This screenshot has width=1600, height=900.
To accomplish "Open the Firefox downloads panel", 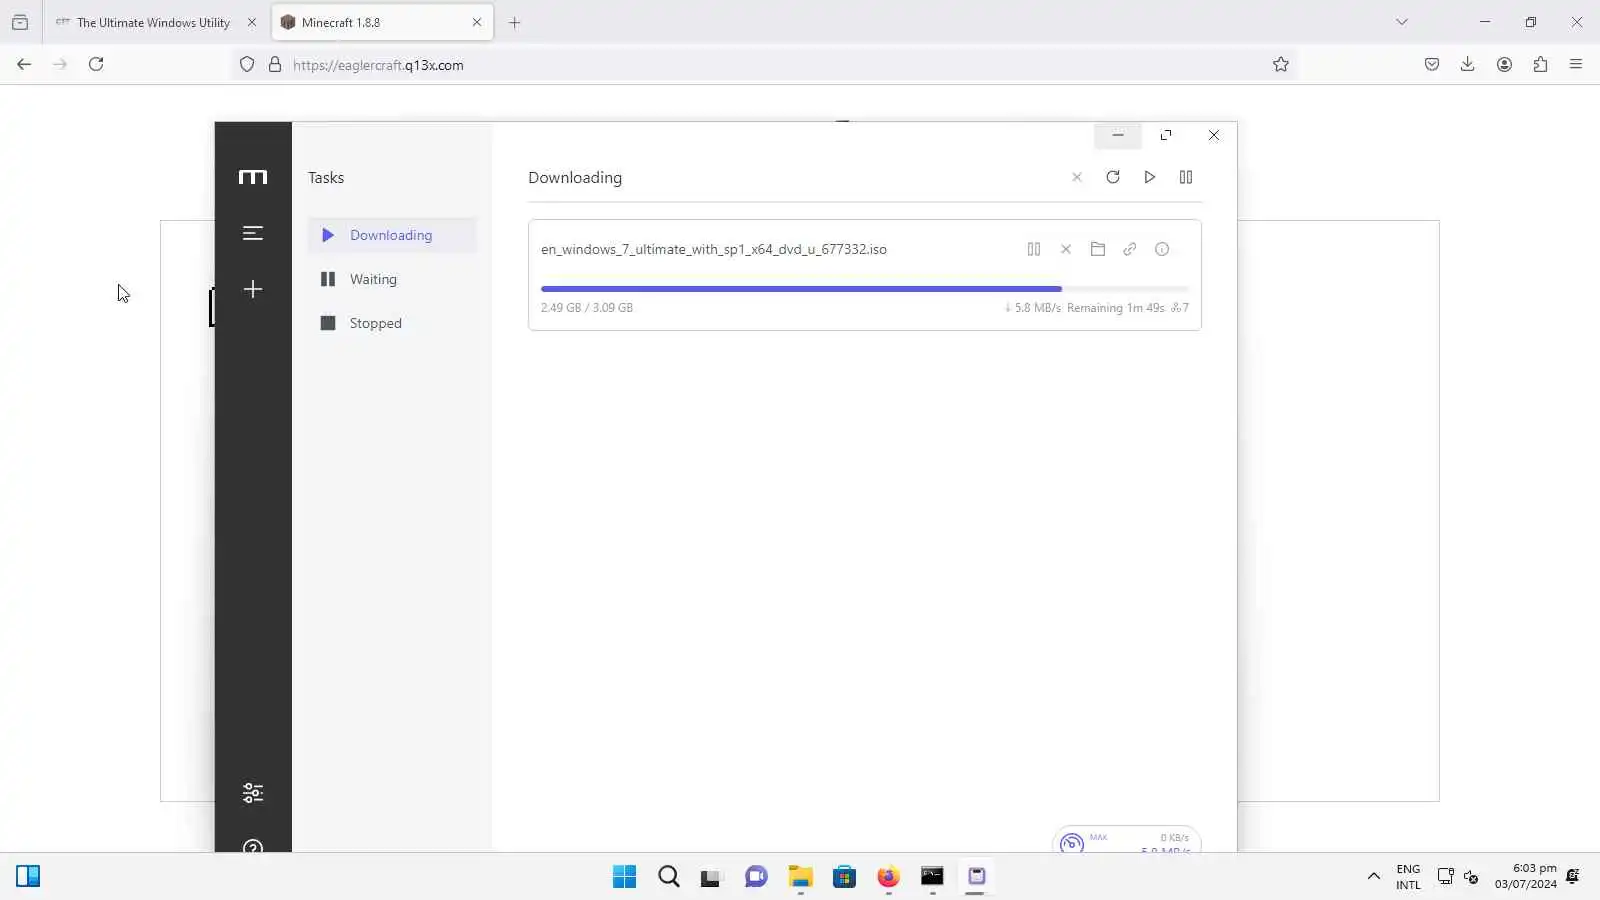I will (1468, 64).
